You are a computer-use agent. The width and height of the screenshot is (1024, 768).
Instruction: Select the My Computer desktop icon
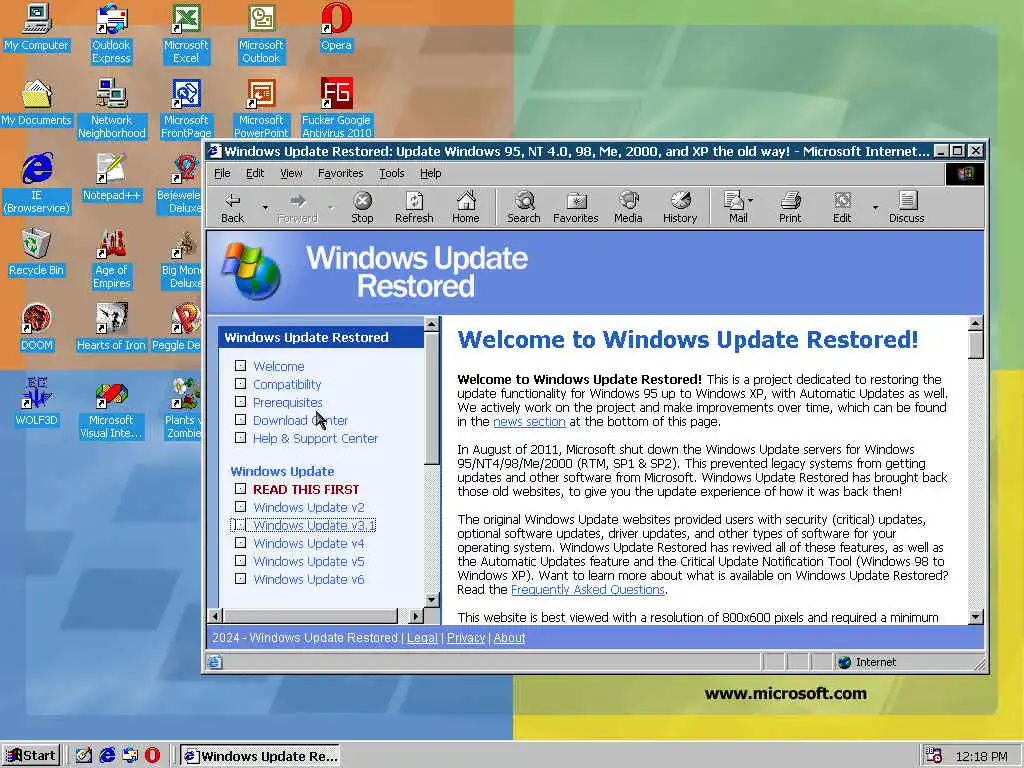pyautogui.click(x=36, y=27)
